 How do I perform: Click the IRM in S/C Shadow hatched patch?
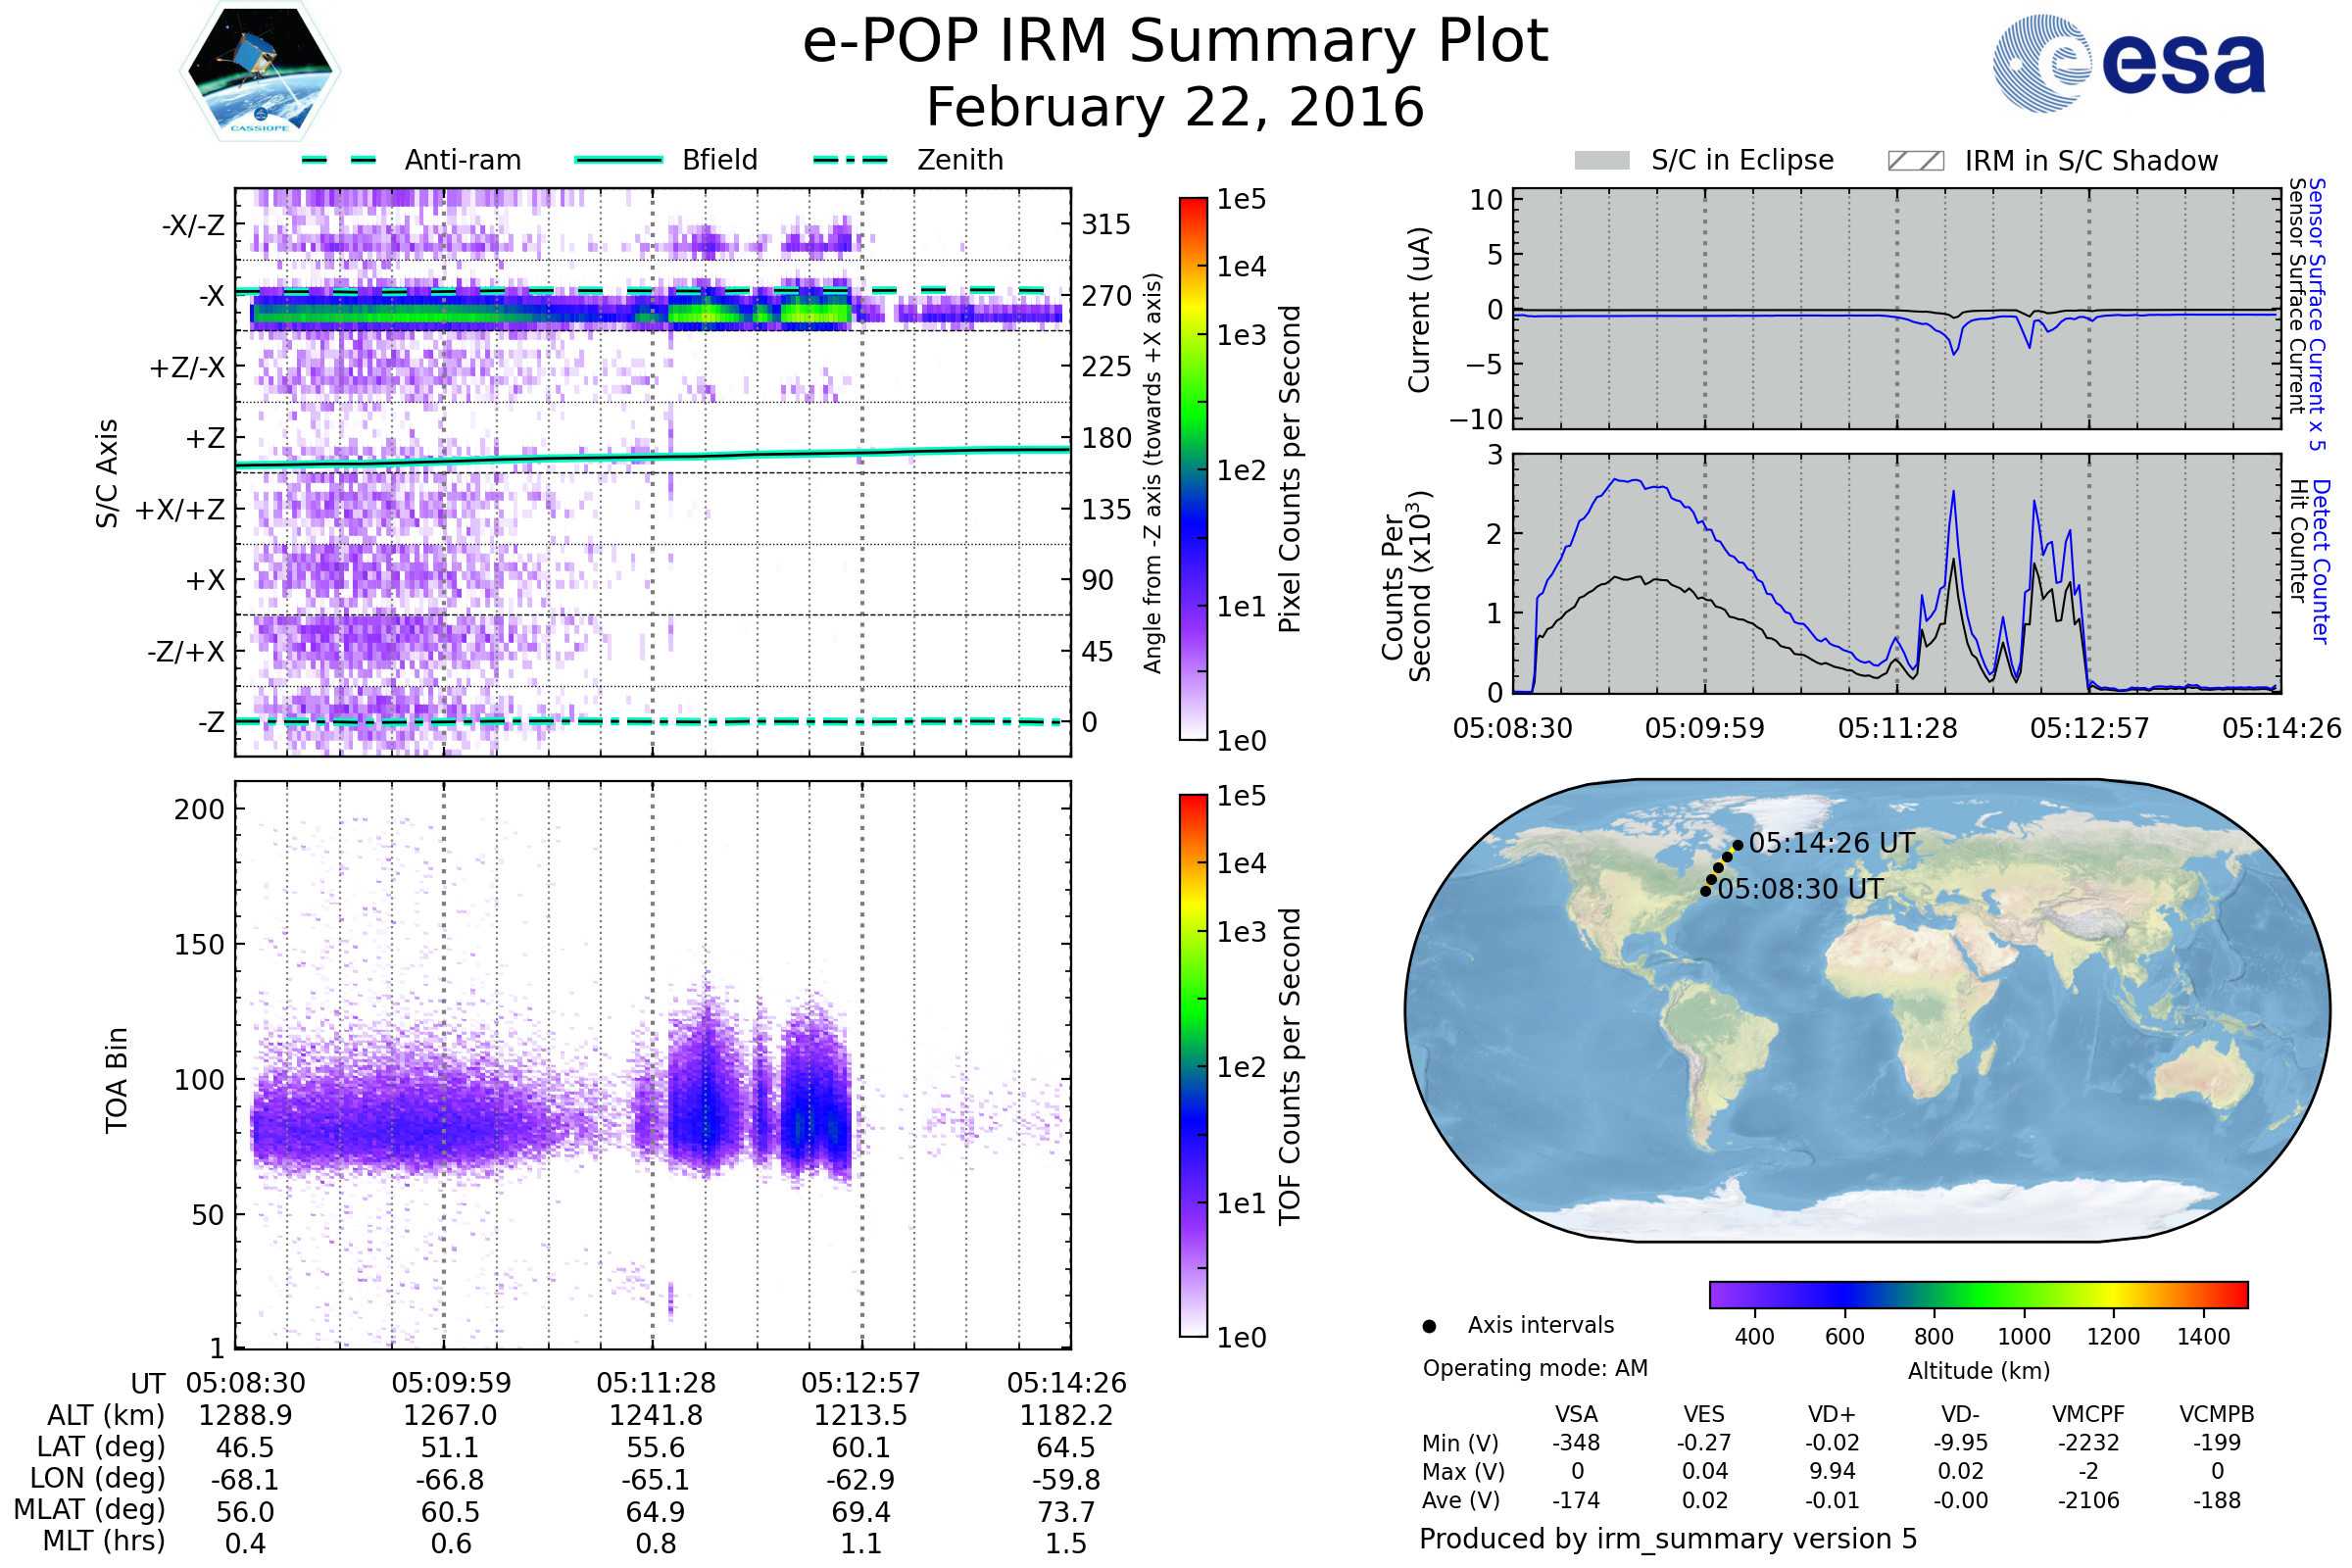tap(1915, 161)
